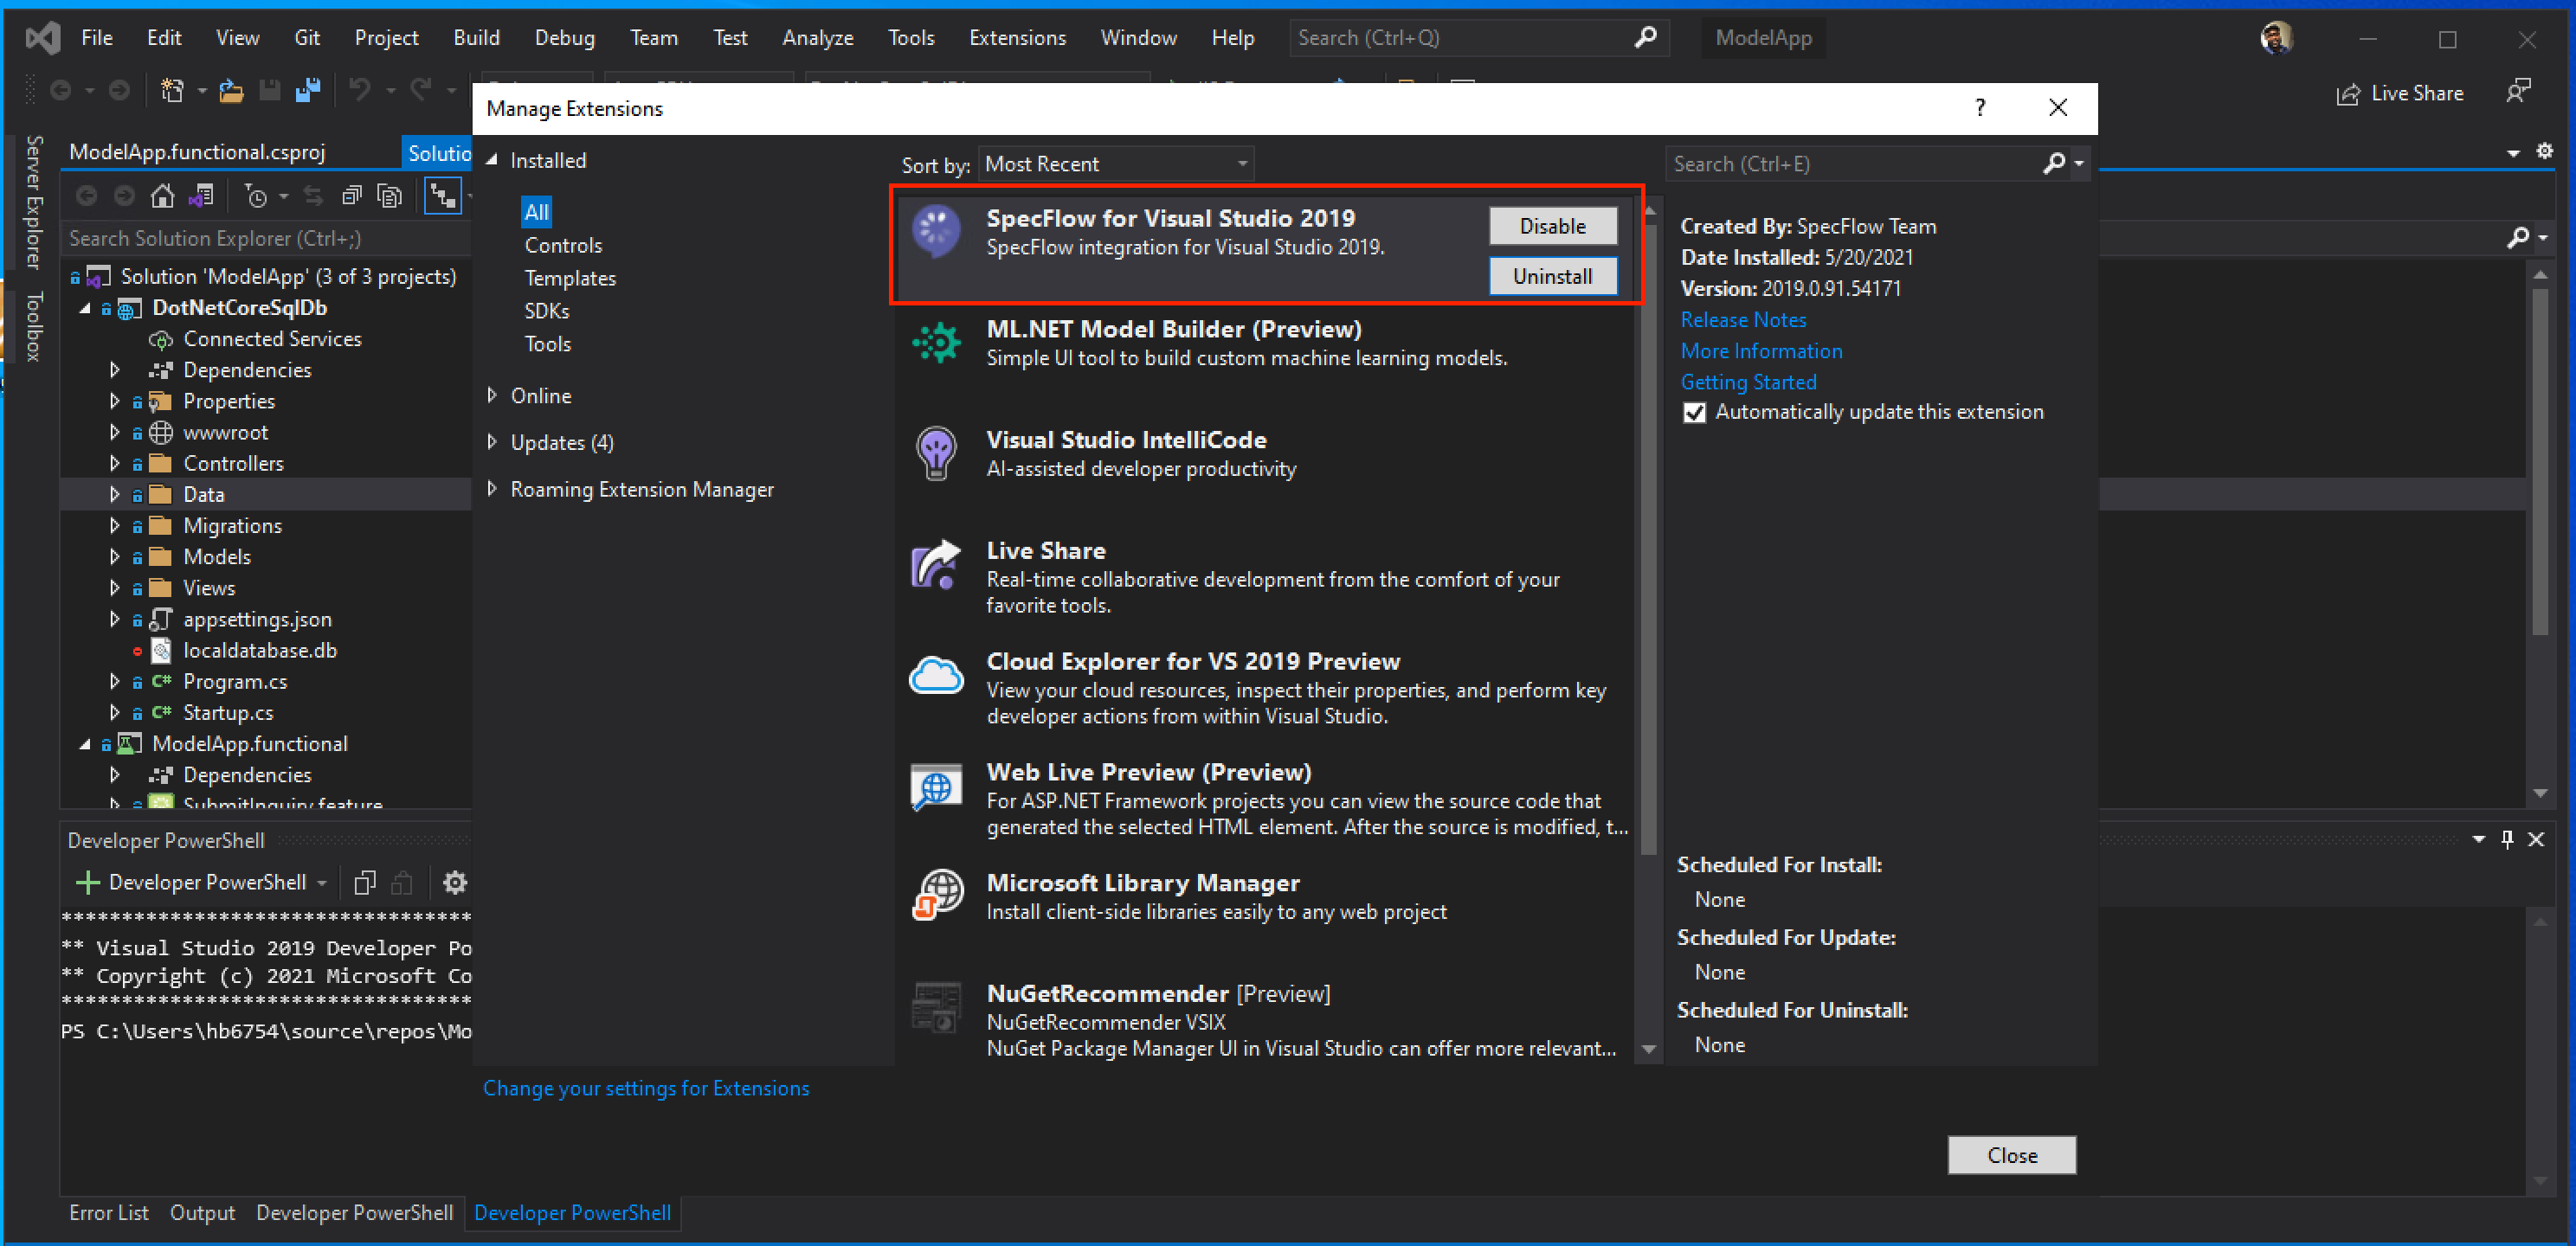Open the Server Explorer side tab
Viewport: 2576px width, 1246px height.
click(x=34, y=202)
